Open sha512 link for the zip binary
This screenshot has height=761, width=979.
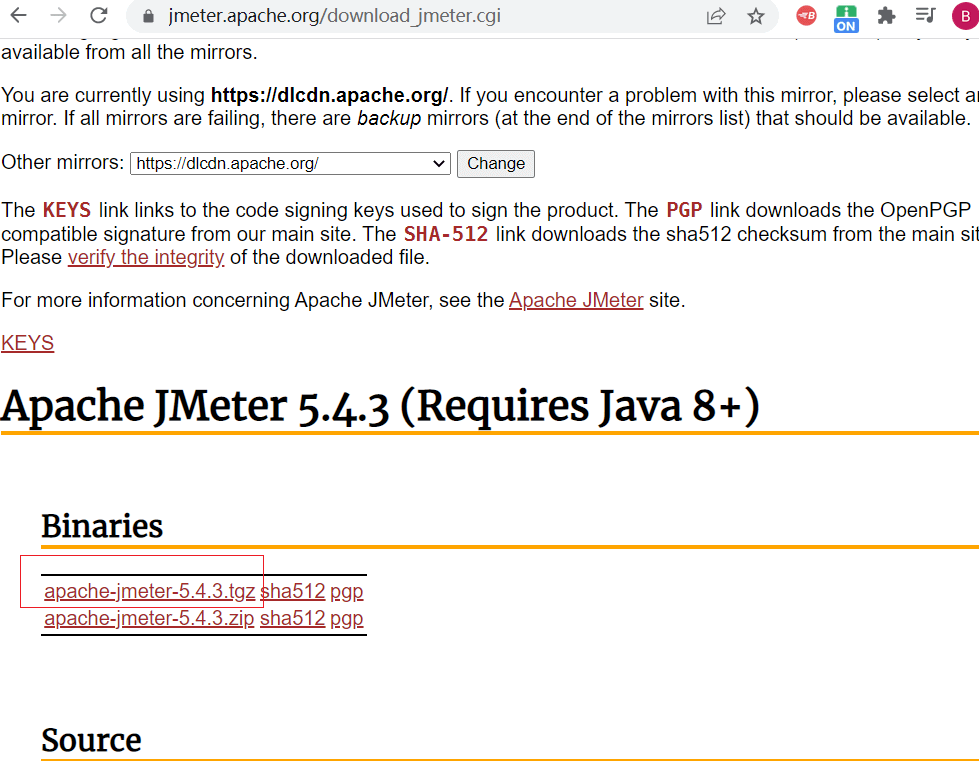(x=292, y=618)
